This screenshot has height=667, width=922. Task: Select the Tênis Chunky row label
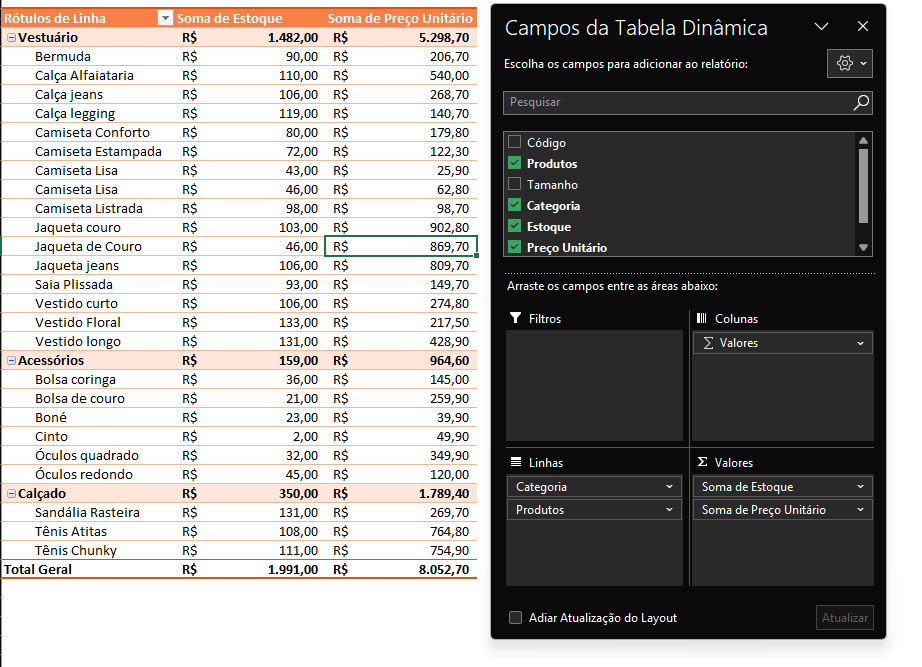[x=76, y=551]
